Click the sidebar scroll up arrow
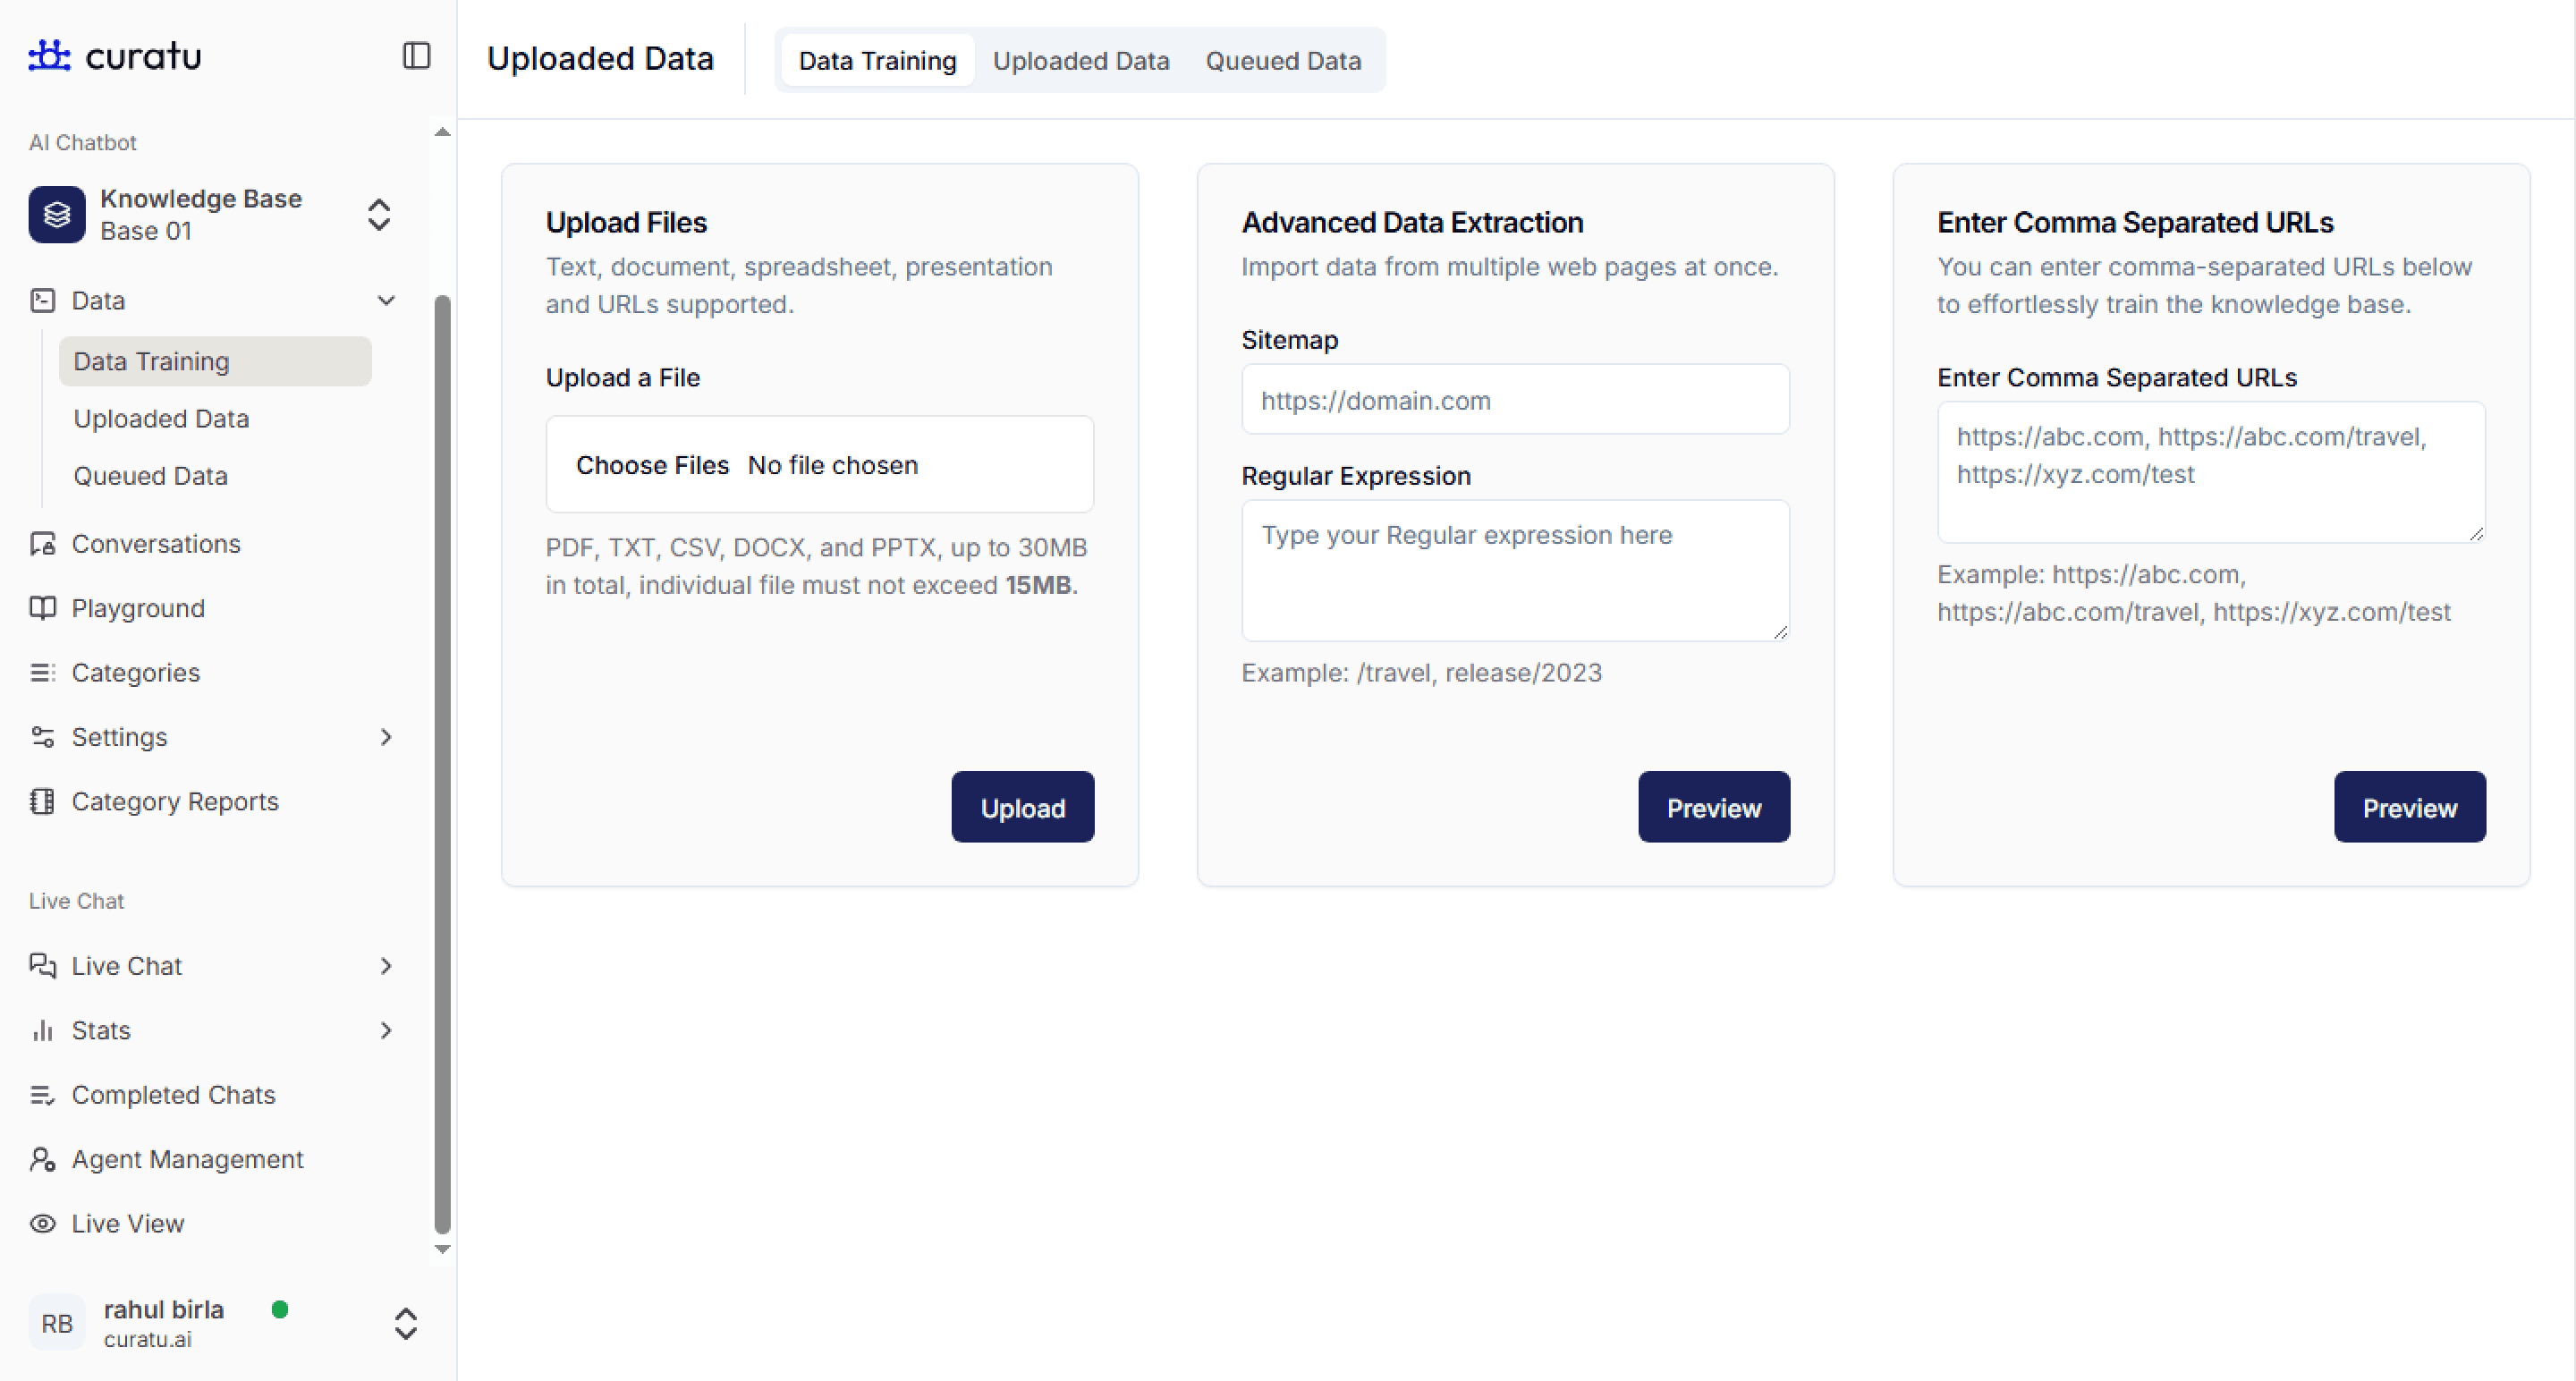 tap(442, 132)
